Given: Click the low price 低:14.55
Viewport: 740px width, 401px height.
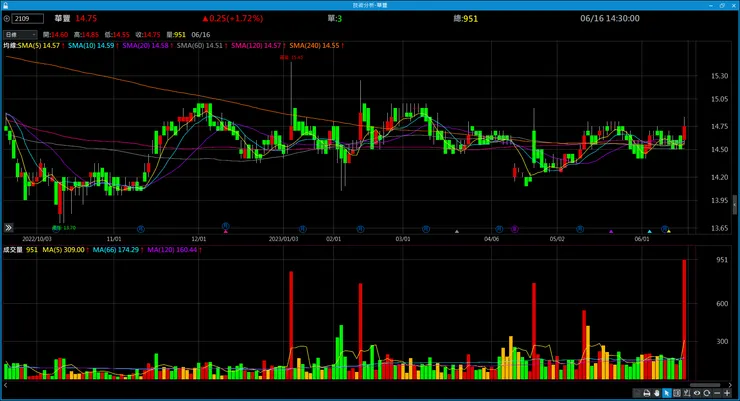Looking at the screenshot, I should tap(117, 34).
